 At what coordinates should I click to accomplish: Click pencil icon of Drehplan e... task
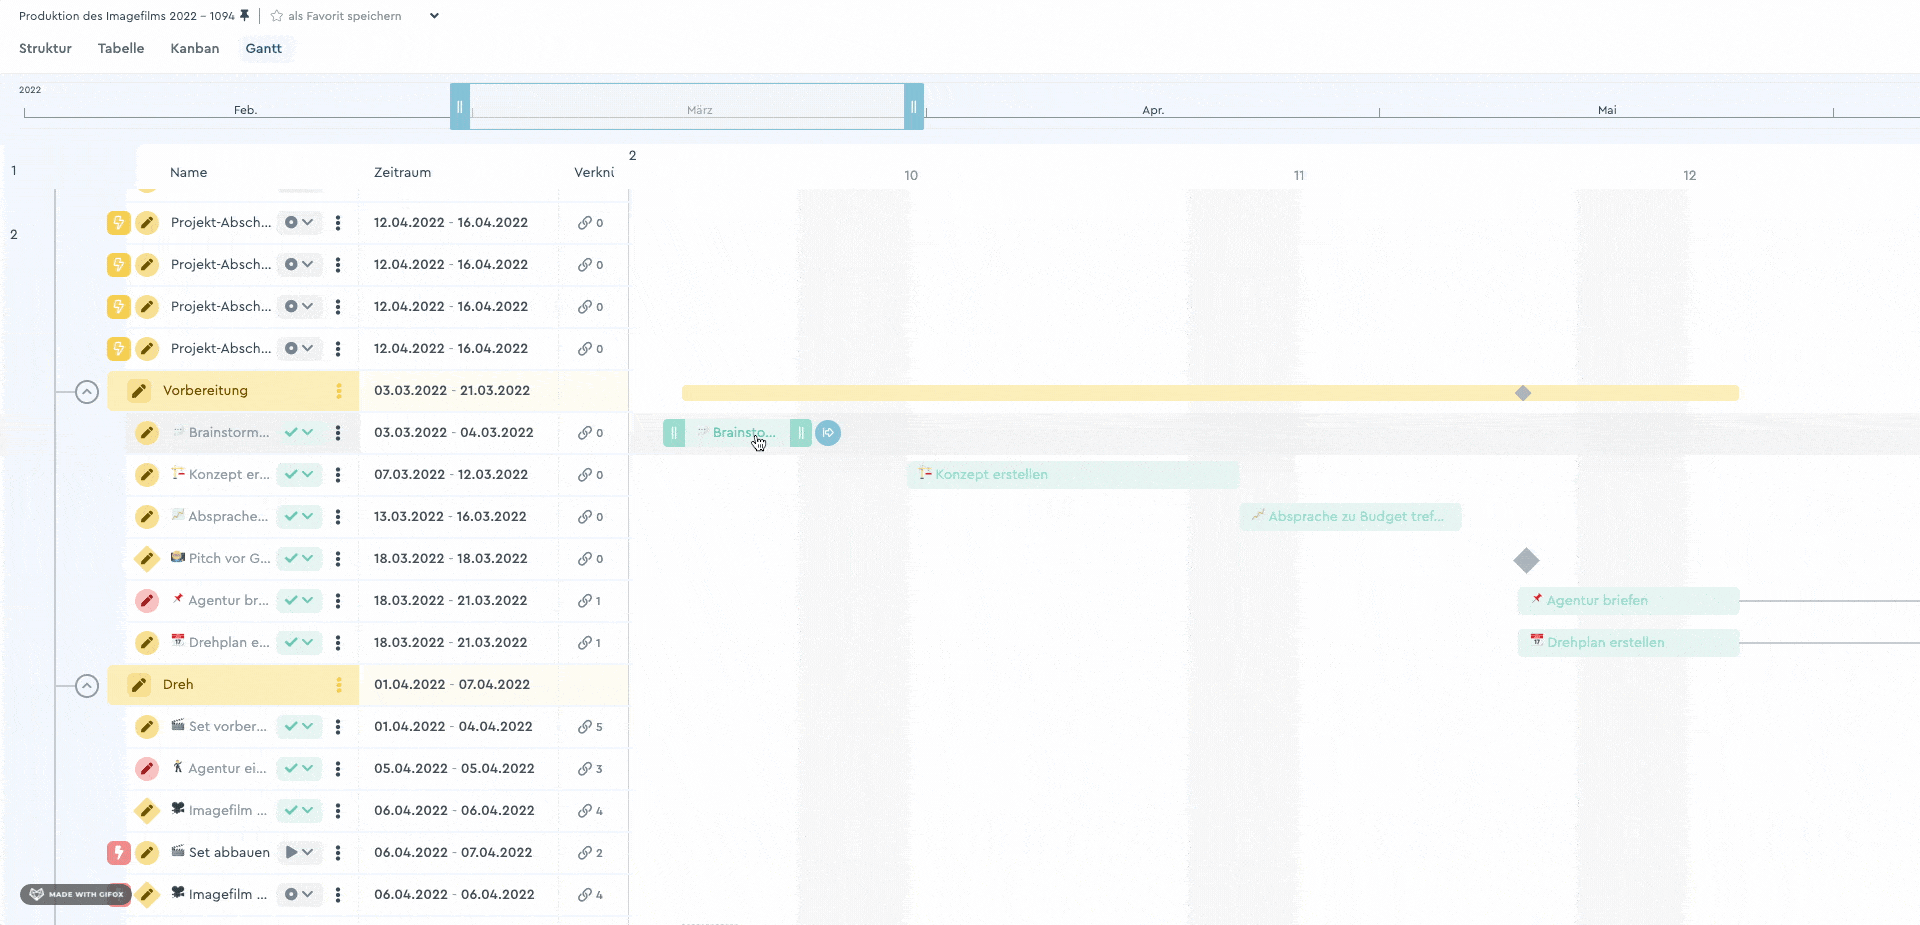click(x=147, y=643)
